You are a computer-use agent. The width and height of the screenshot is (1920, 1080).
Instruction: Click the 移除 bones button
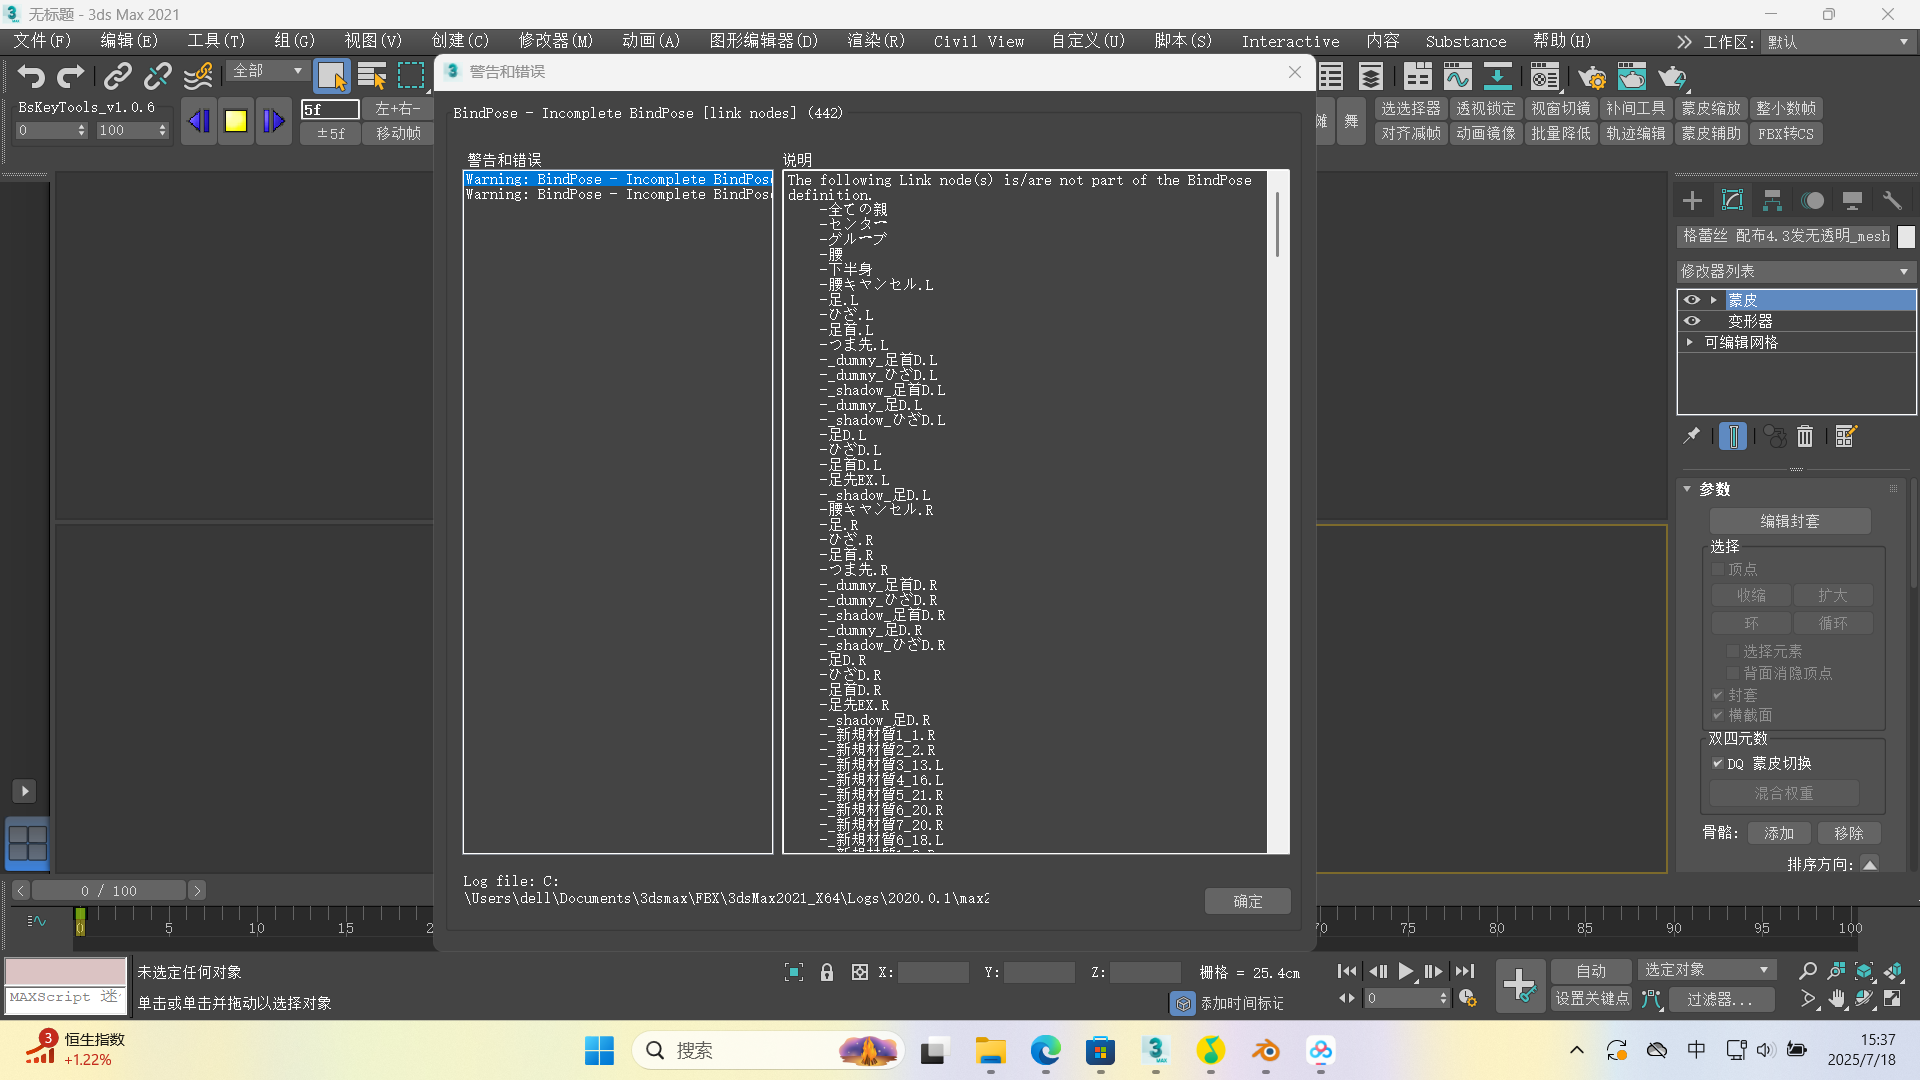[x=1849, y=833]
